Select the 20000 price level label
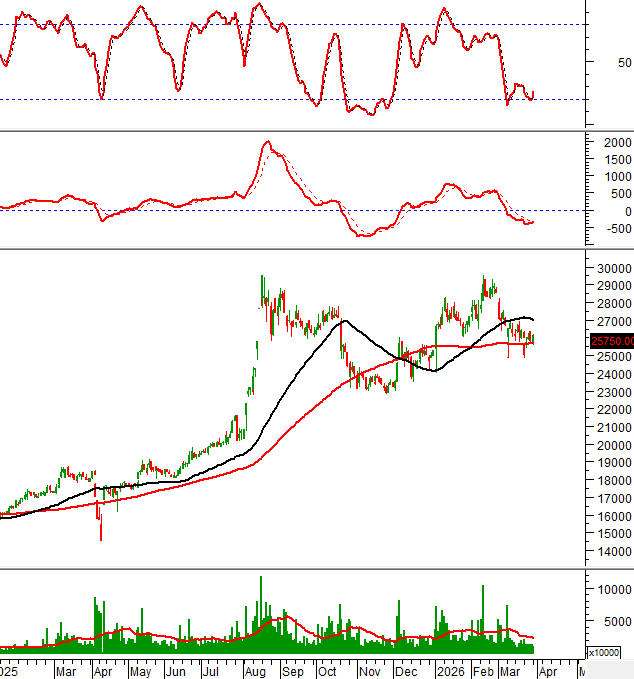Screen dimensions: 634x679 [609, 446]
